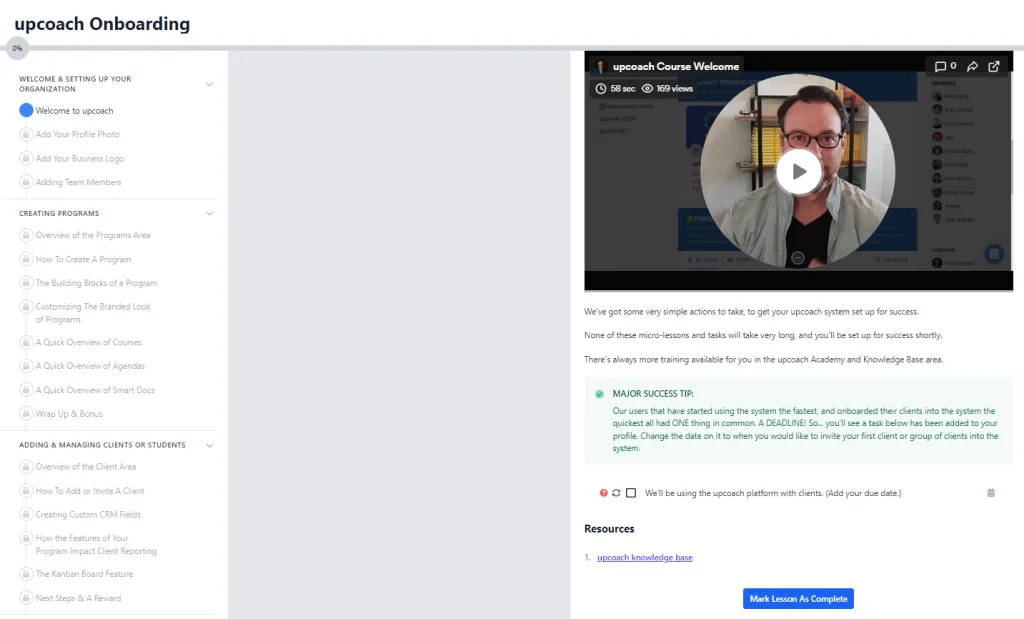Viewport: 1024px width, 619px height.
Task: Check the upcoach platform with clients task
Action: tap(631, 493)
